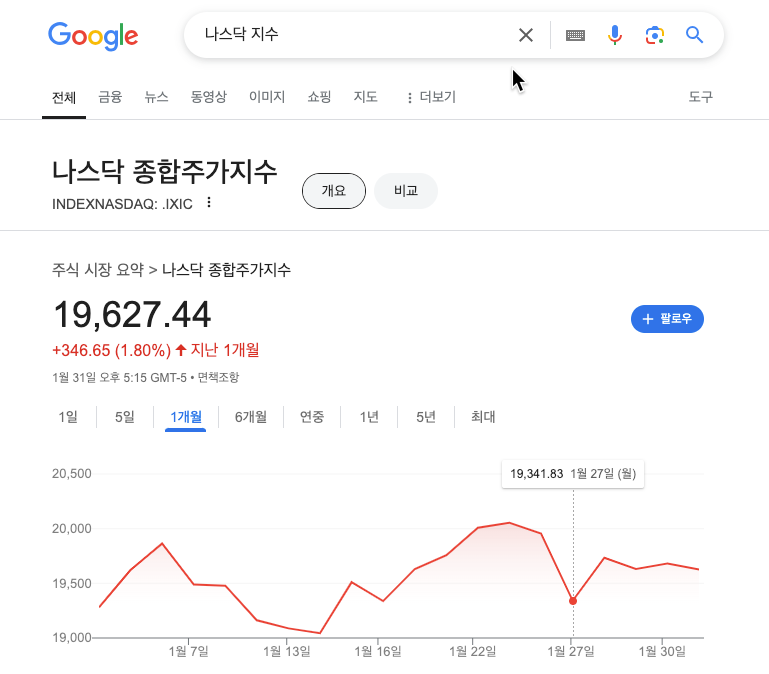Open the 도구 search tools
Screen dimensions: 769x674
(700, 97)
